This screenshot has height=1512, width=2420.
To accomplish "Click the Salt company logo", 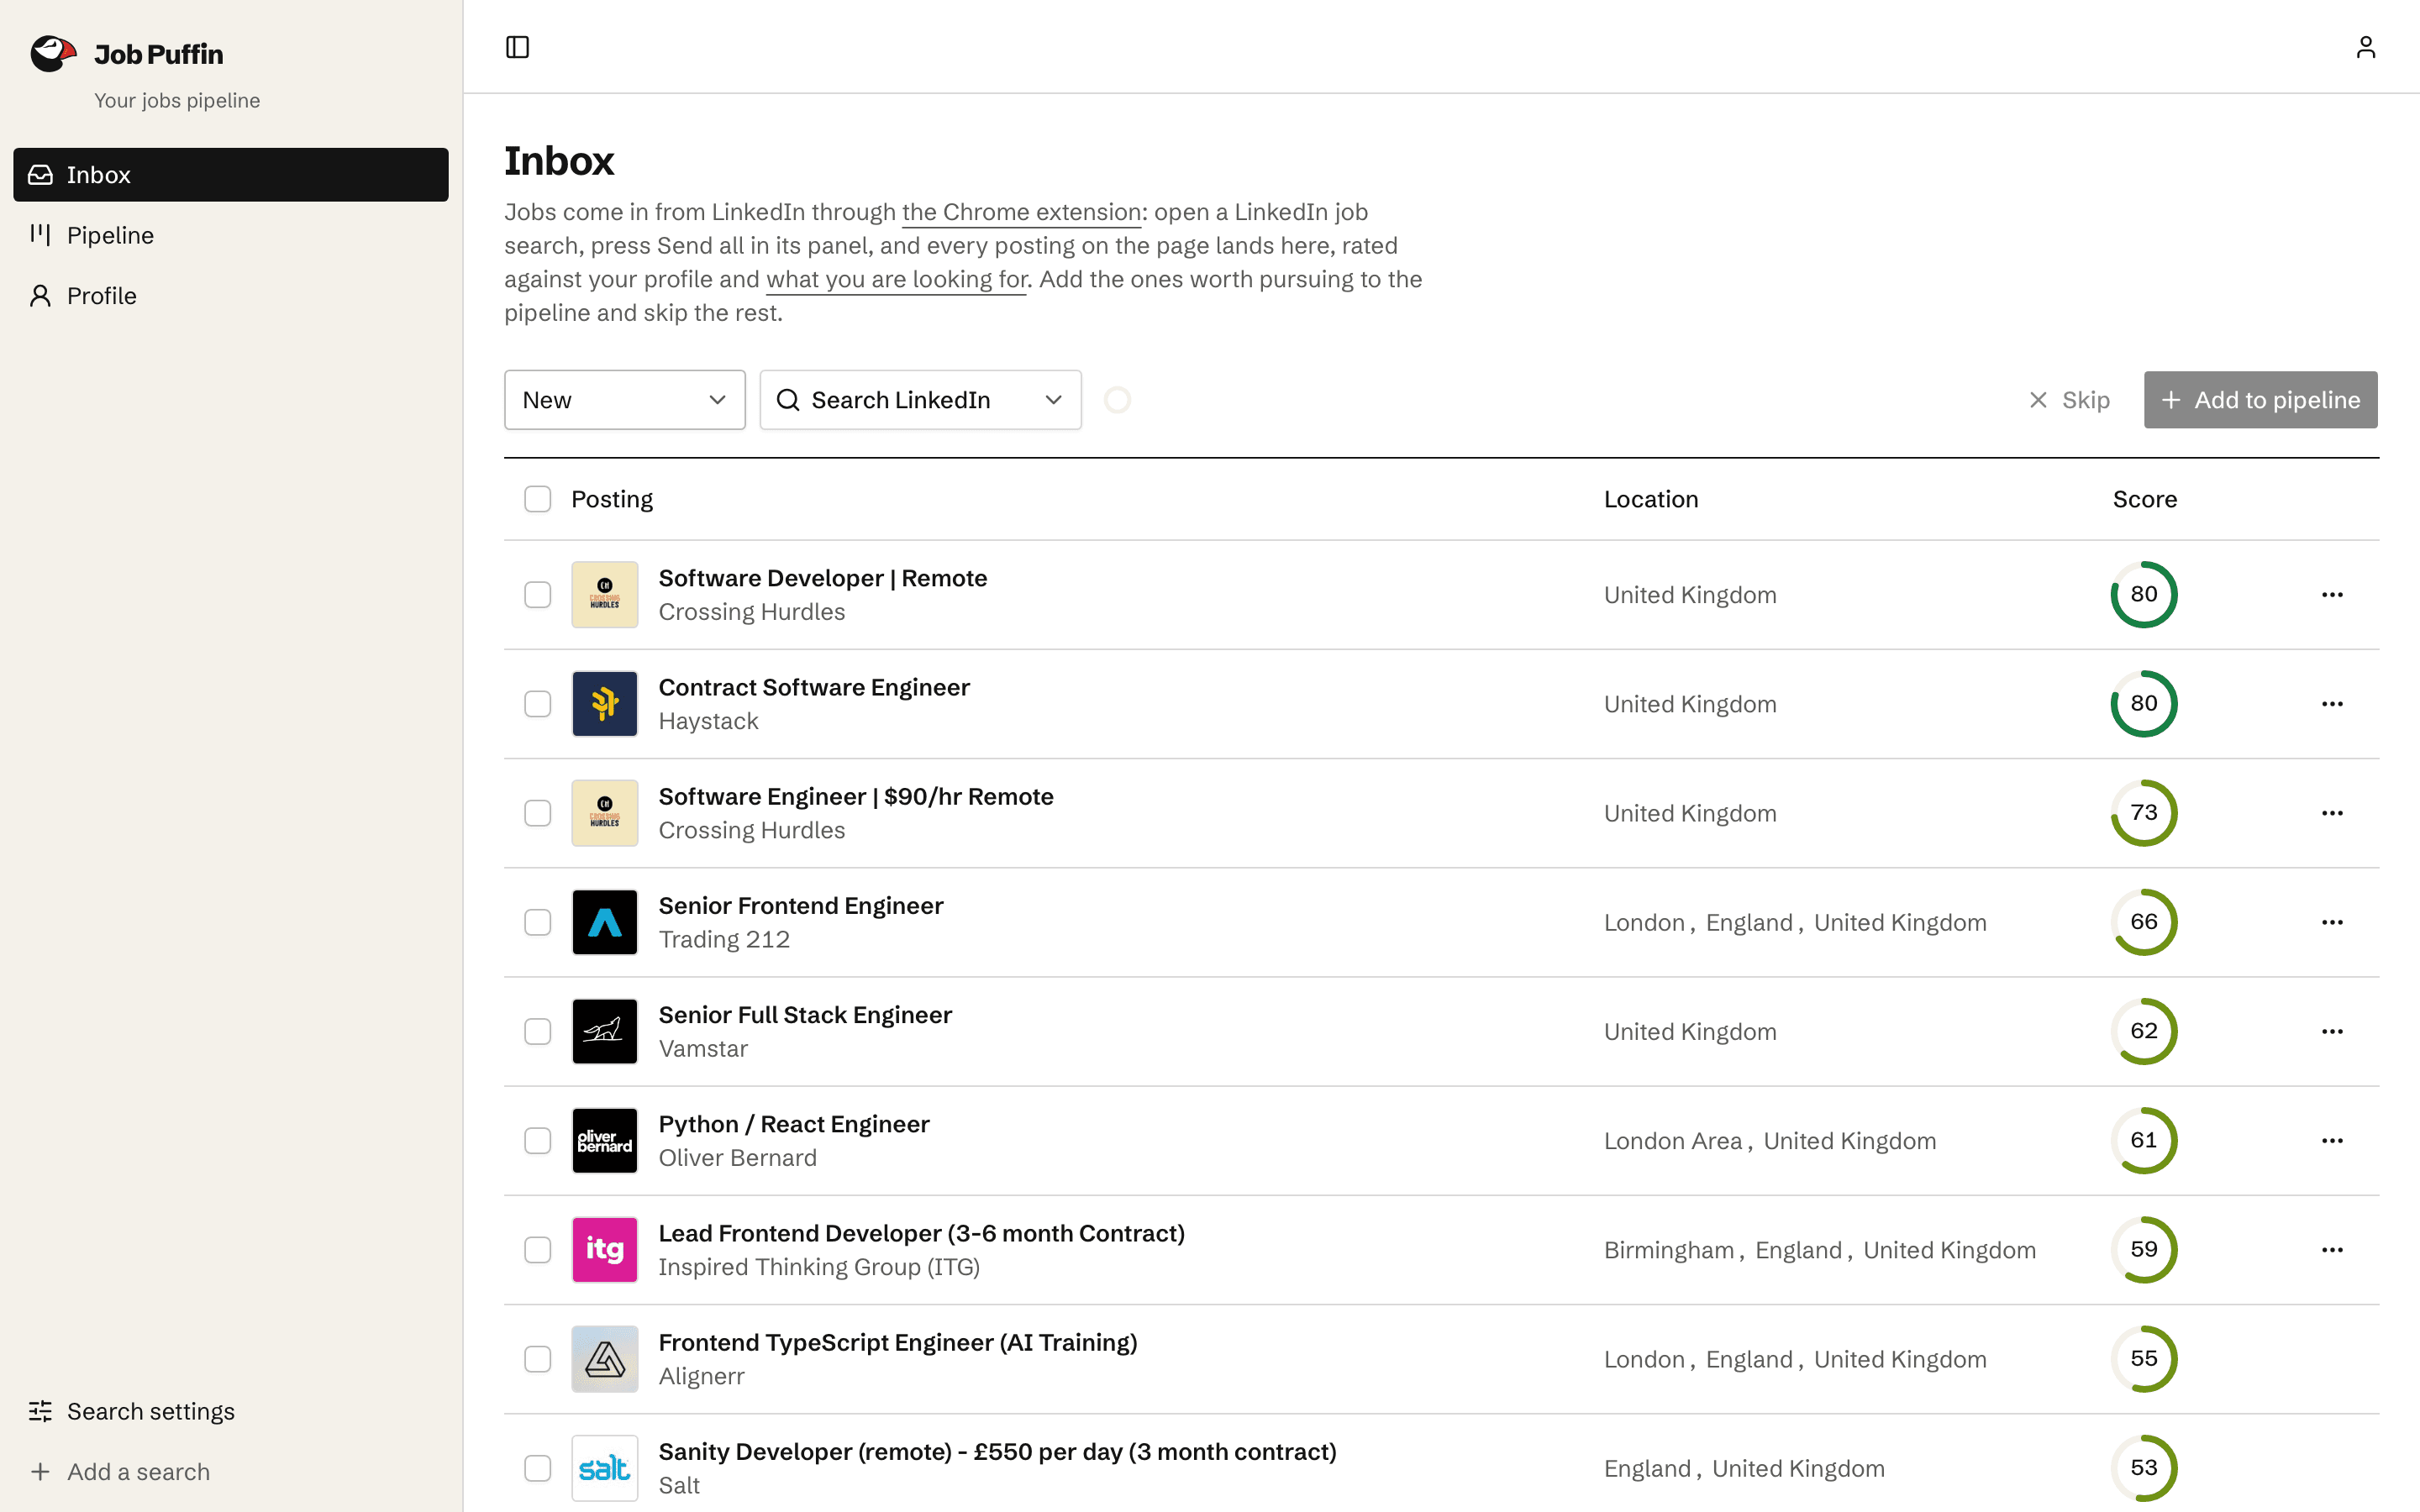I will (x=604, y=1468).
